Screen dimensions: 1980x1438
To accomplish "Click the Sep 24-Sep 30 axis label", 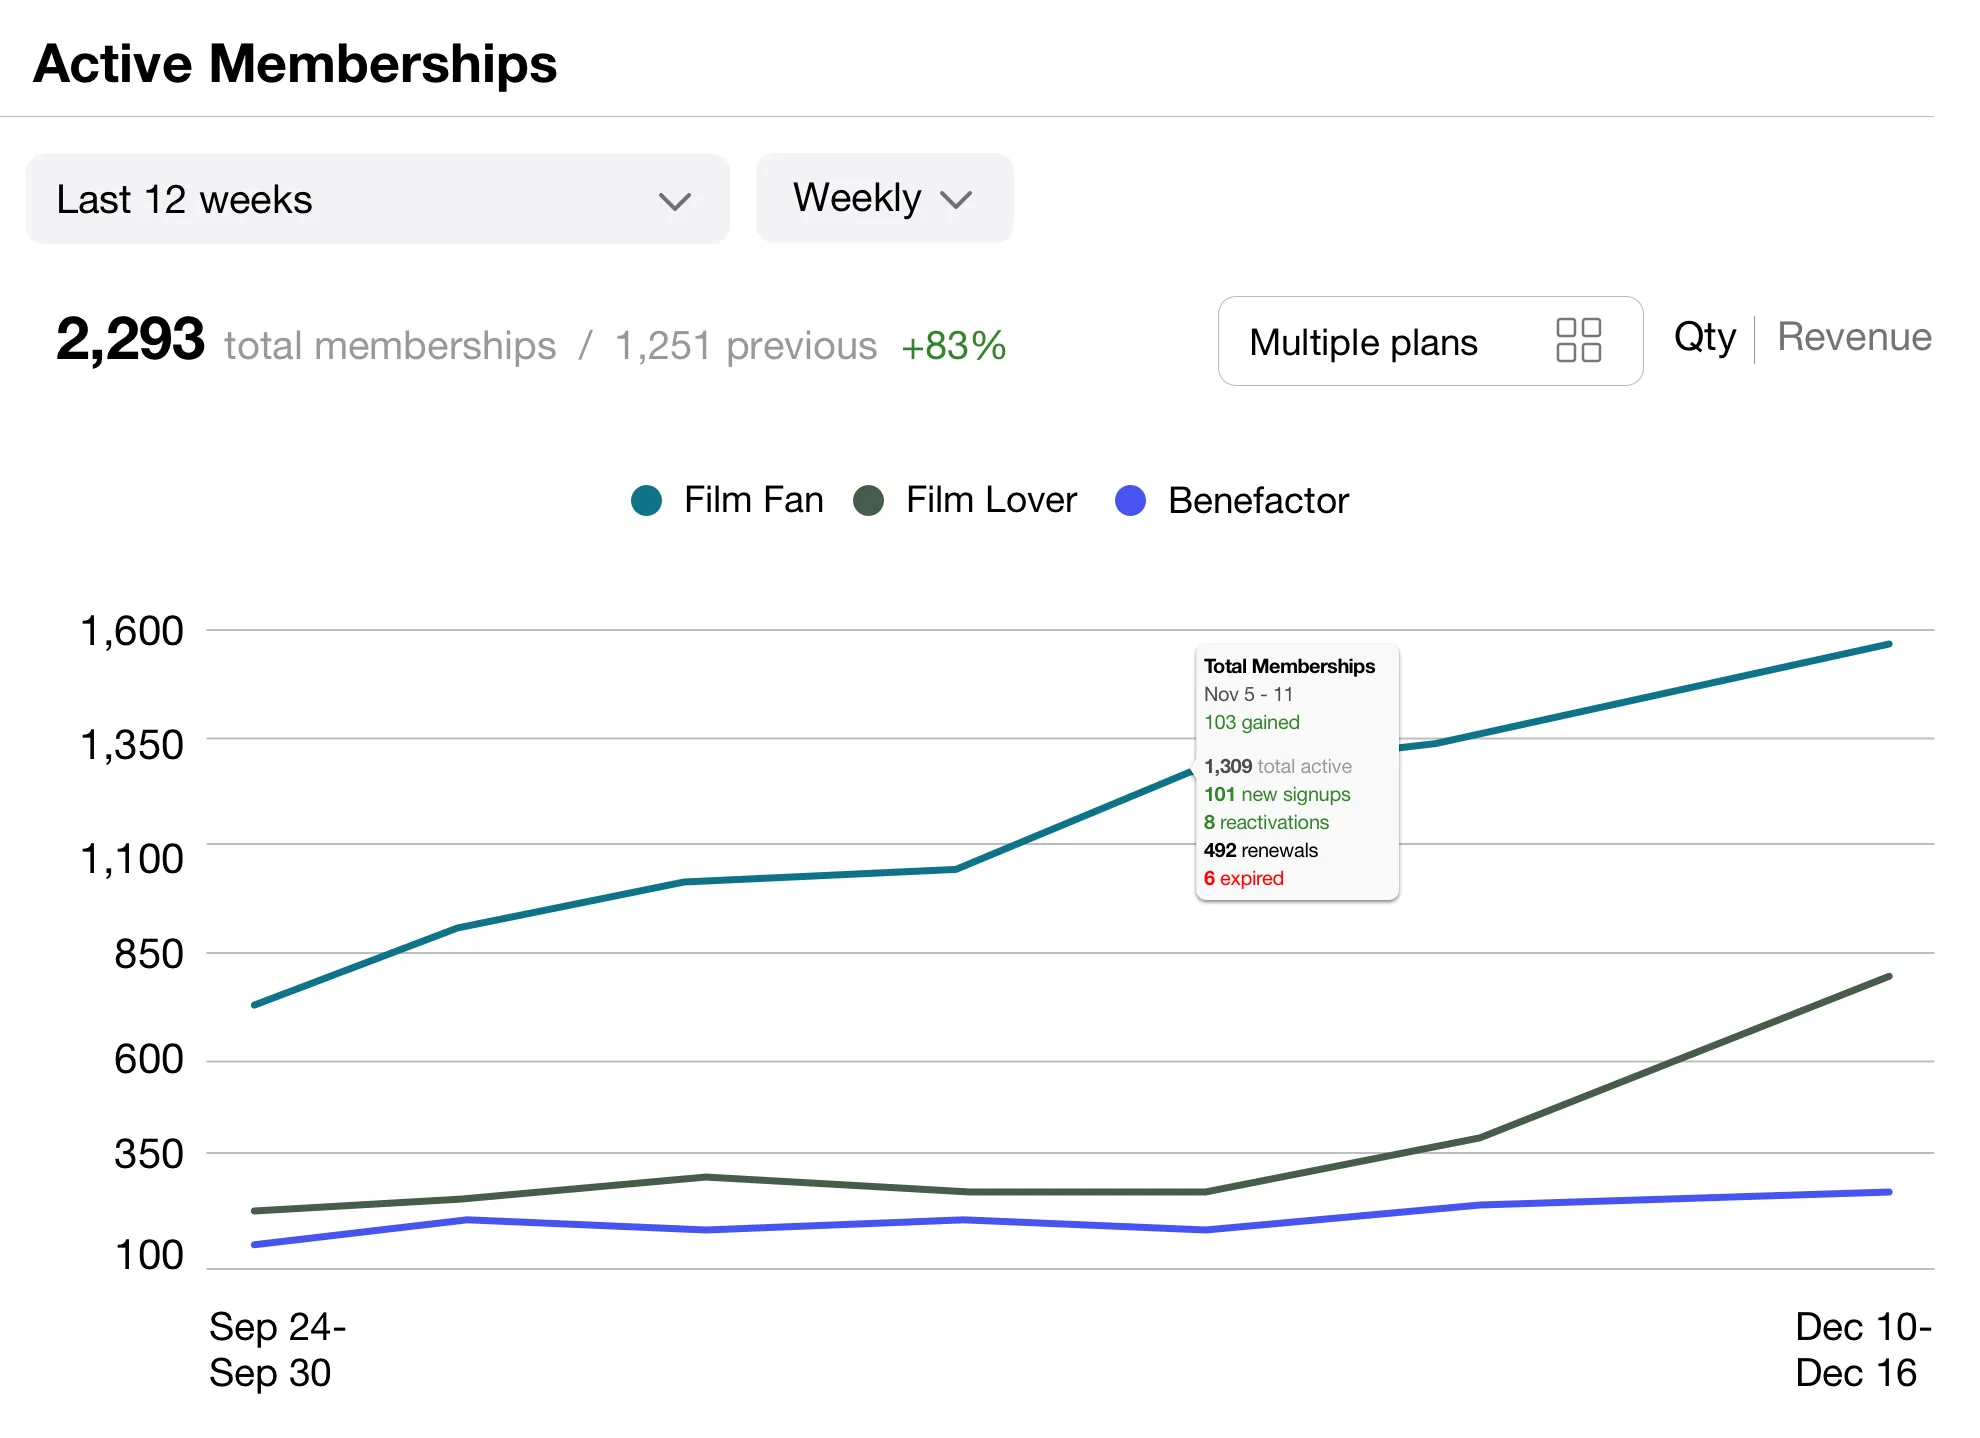I will [278, 1349].
